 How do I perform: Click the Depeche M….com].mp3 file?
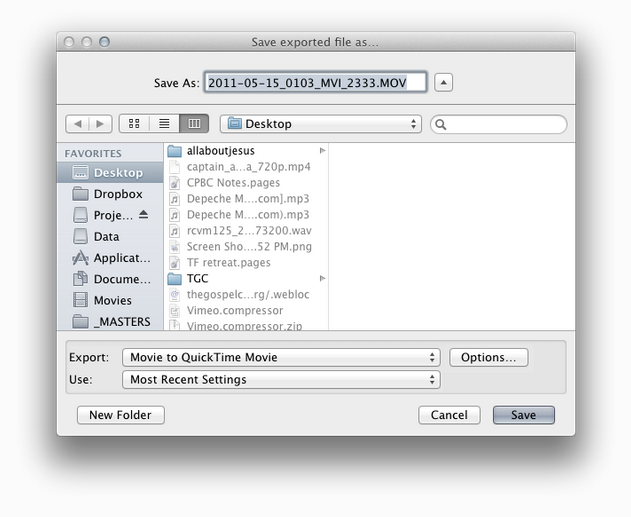pos(246,199)
